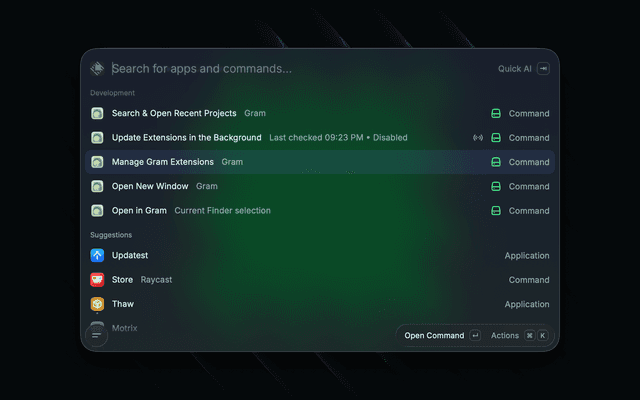Click 'Last checked 09:23 PM • Disabled' subtitle

tap(338, 138)
